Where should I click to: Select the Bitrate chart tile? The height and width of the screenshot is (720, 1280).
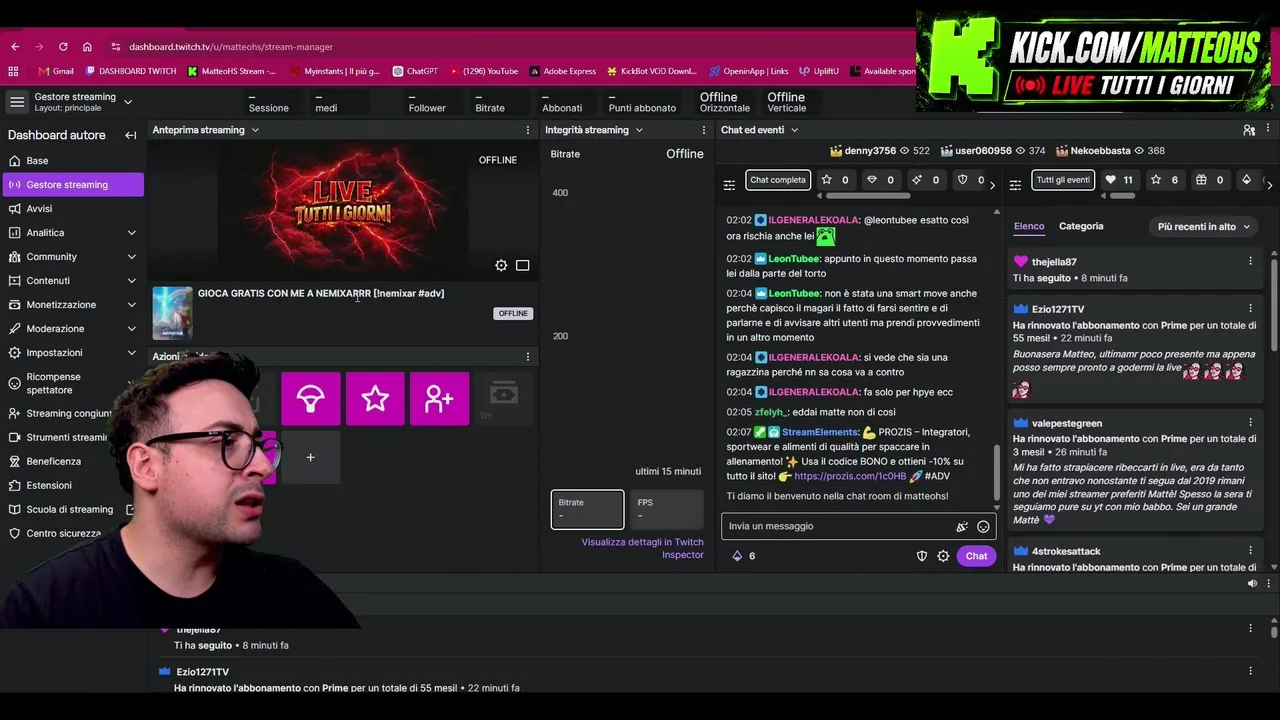(x=587, y=509)
